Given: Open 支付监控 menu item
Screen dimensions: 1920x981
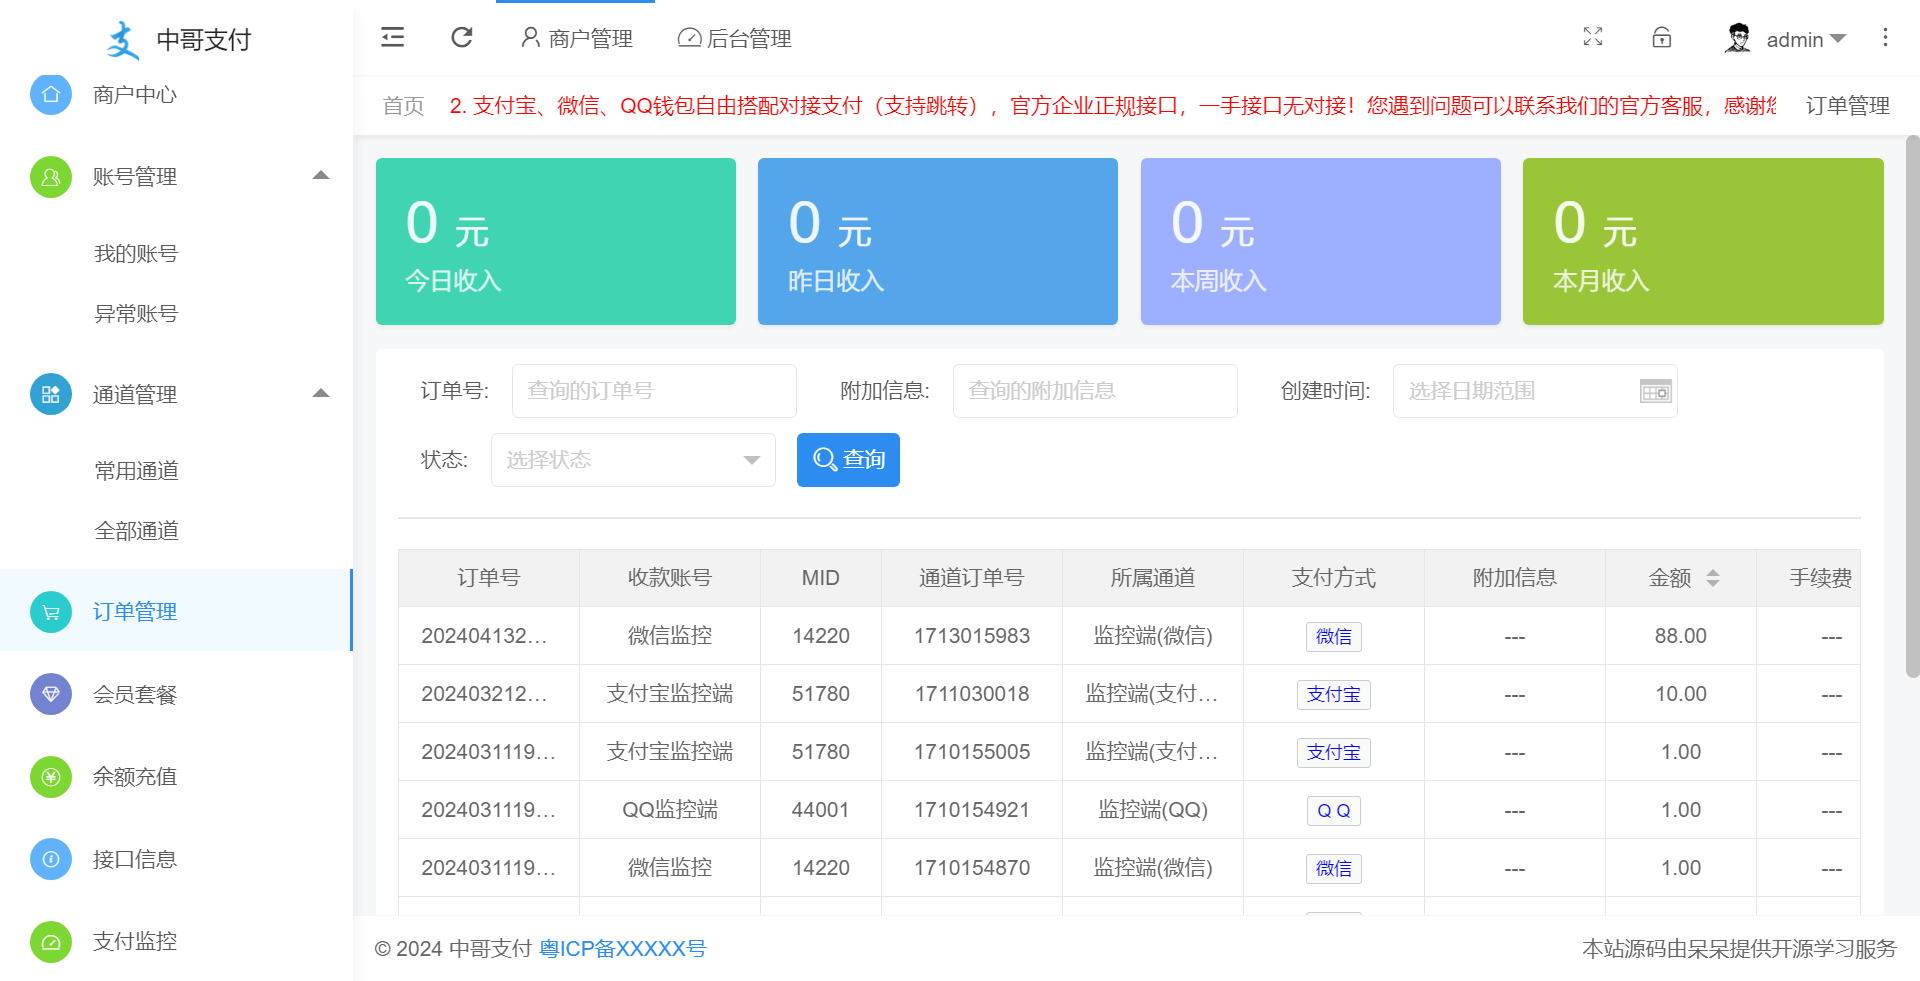Looking at the screenshot, I should [176, 942].
